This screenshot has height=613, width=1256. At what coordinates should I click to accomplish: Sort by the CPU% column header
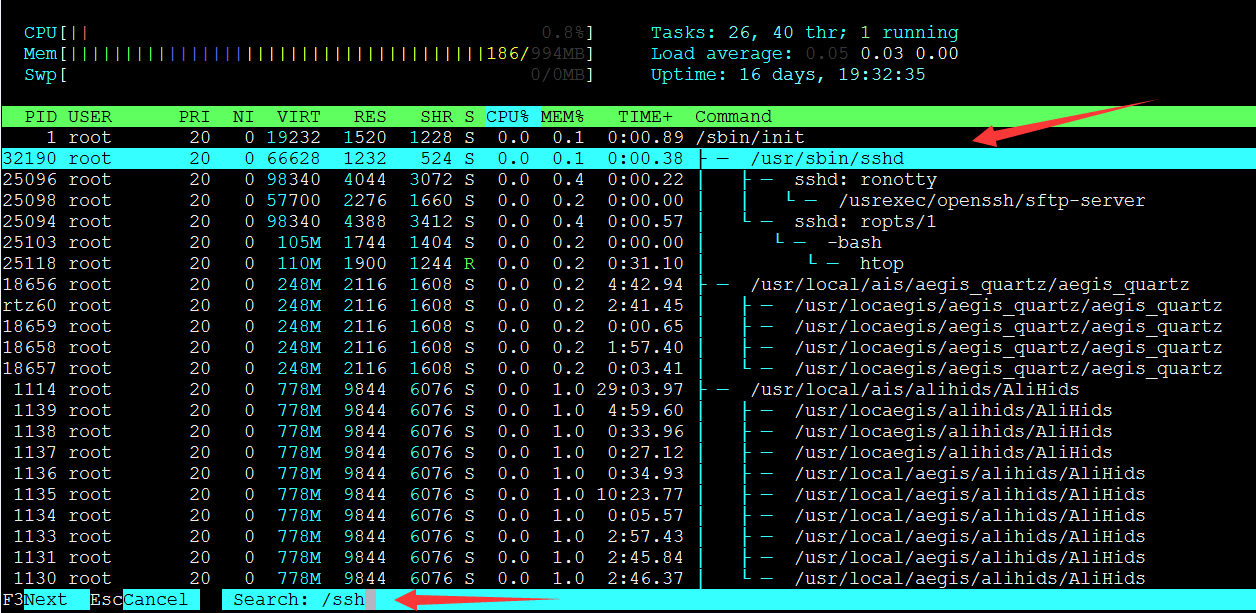pyautogui.click(x=508, y=117)
